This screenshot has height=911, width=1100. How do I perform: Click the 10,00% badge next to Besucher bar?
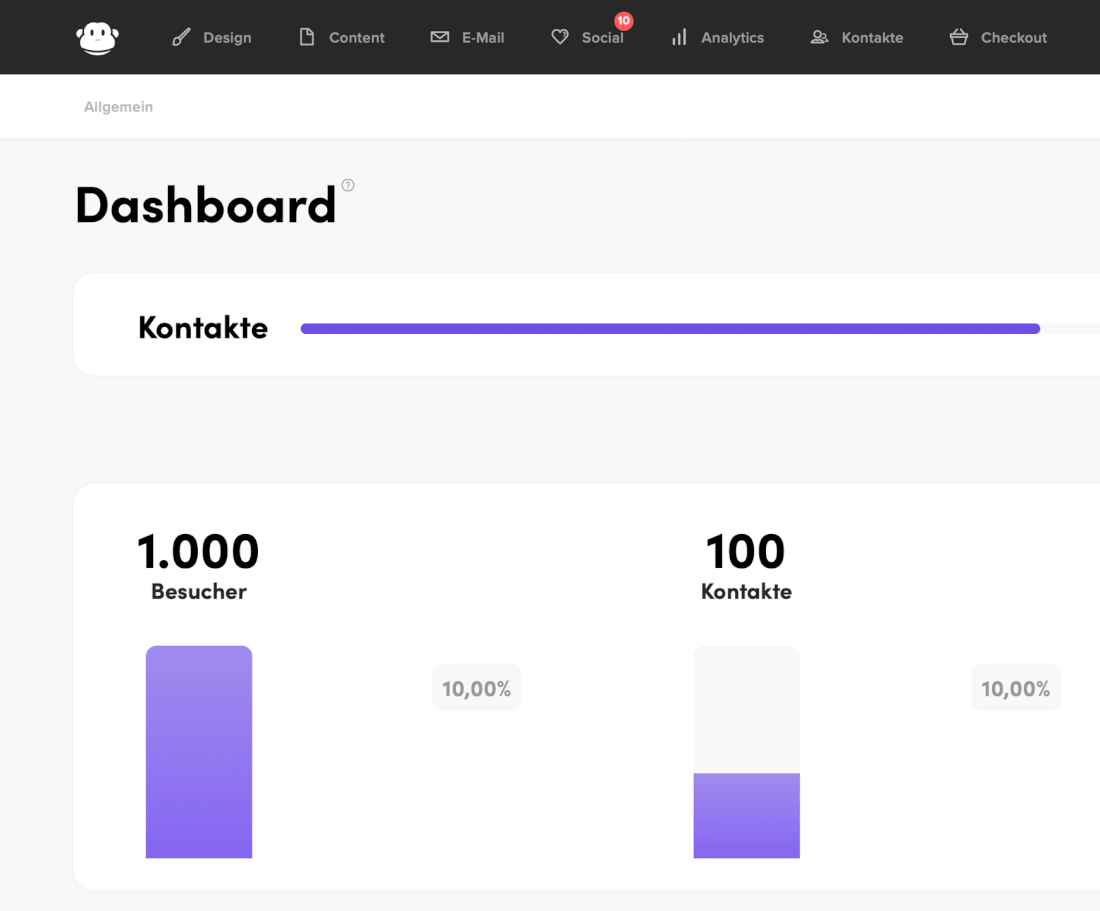(476, 688)
